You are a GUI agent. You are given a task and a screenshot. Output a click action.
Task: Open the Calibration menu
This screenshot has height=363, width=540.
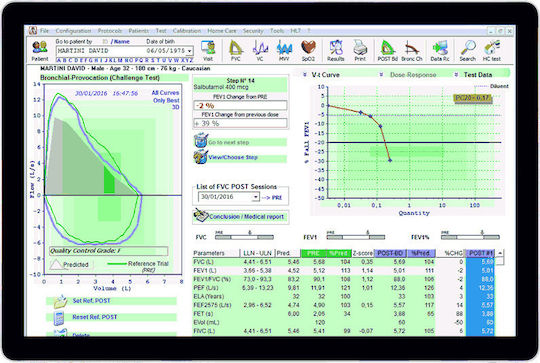point(187,31)
